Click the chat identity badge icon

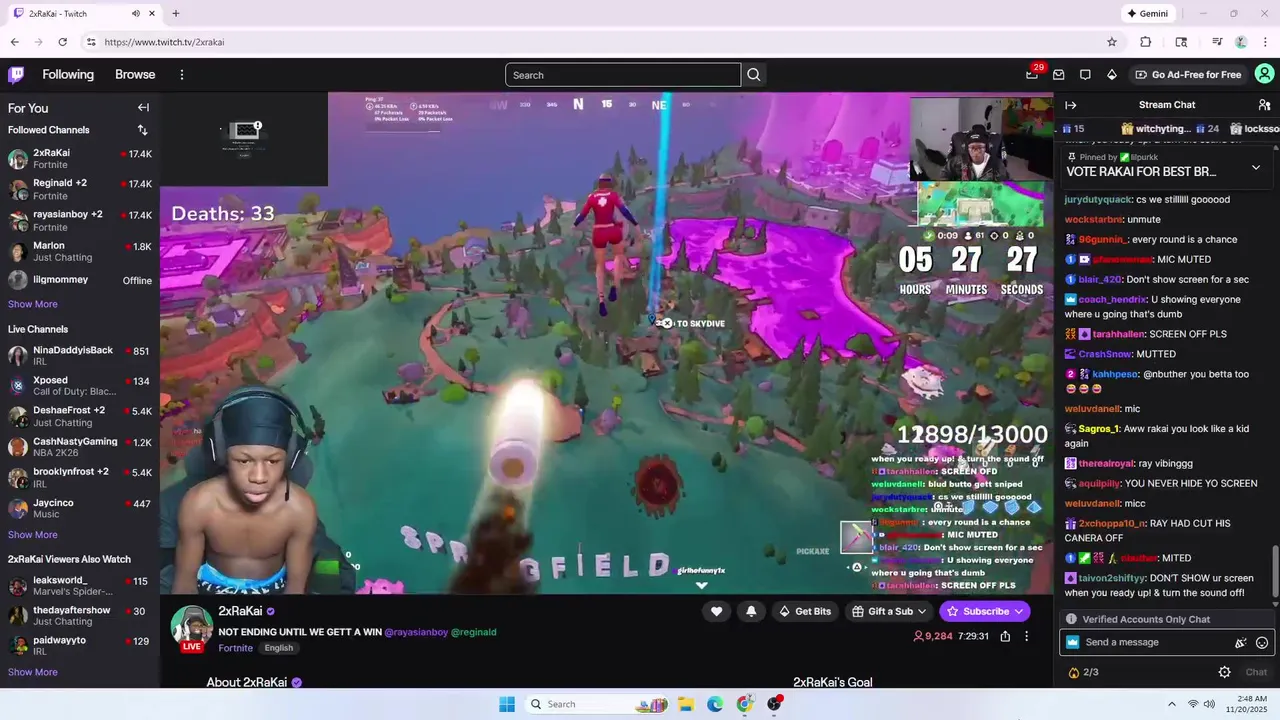[1073, 643]
